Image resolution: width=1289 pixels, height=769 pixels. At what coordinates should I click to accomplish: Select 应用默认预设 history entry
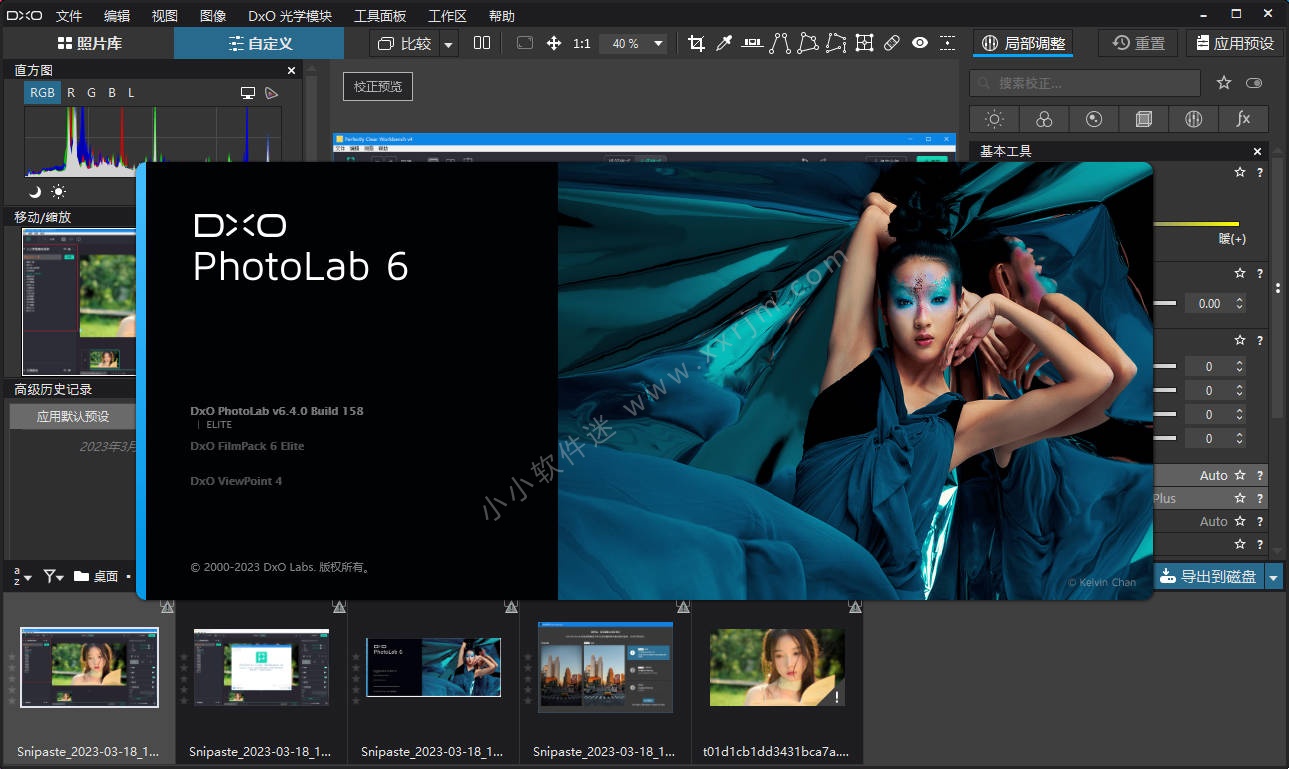73,416
